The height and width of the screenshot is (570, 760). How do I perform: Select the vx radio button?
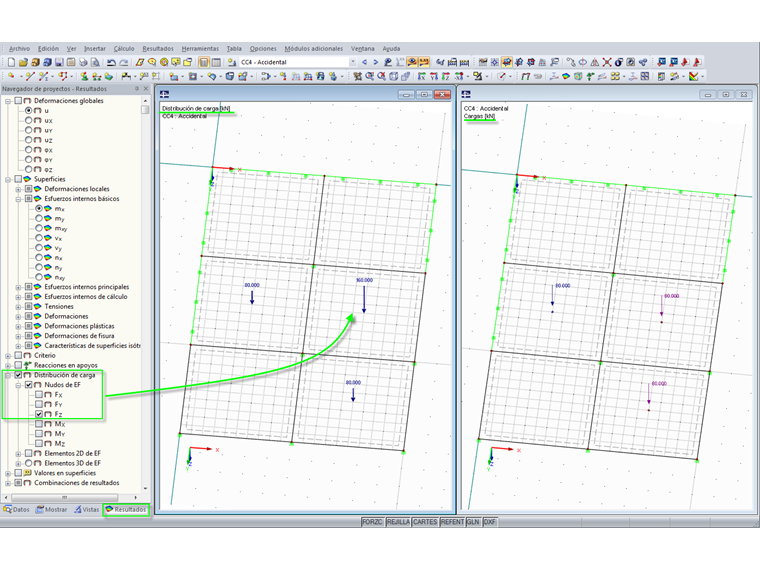(x=39, y=238)
